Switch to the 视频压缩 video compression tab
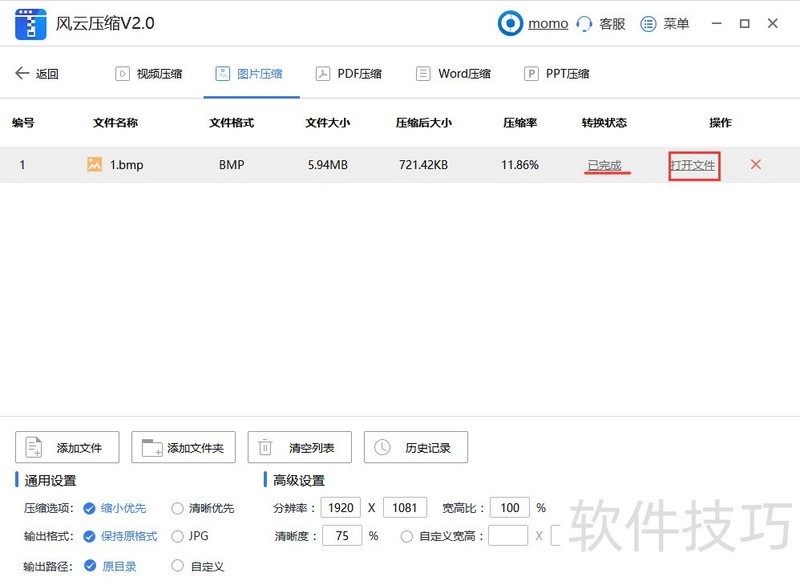Image resolution: width=800 pixels, height=585 pixels. 149,72
